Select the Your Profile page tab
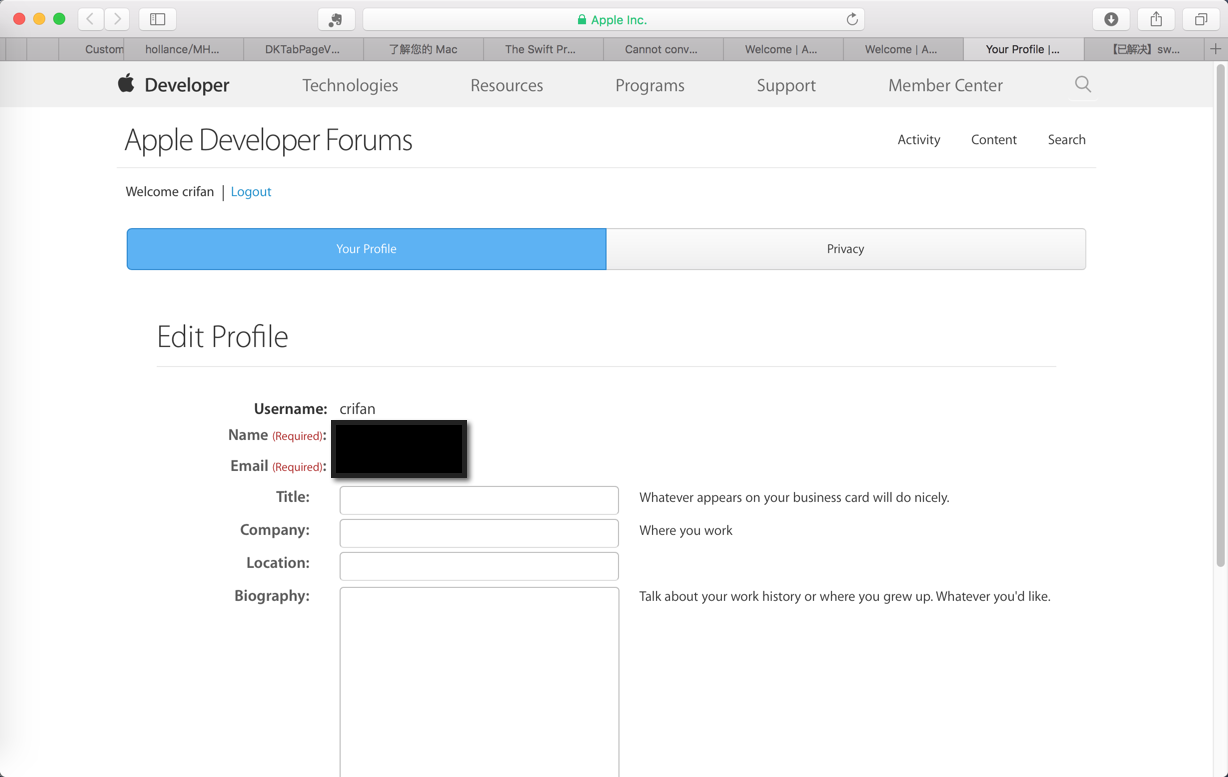 (x=366, y=249)
